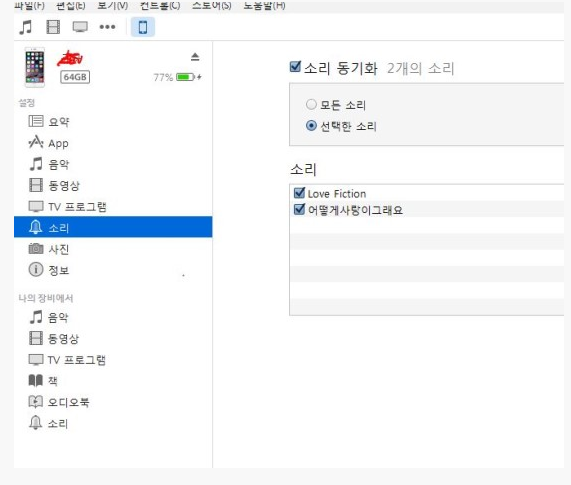Open 스토어(S) menu
The image size is (571, 485).
point(212,5)
